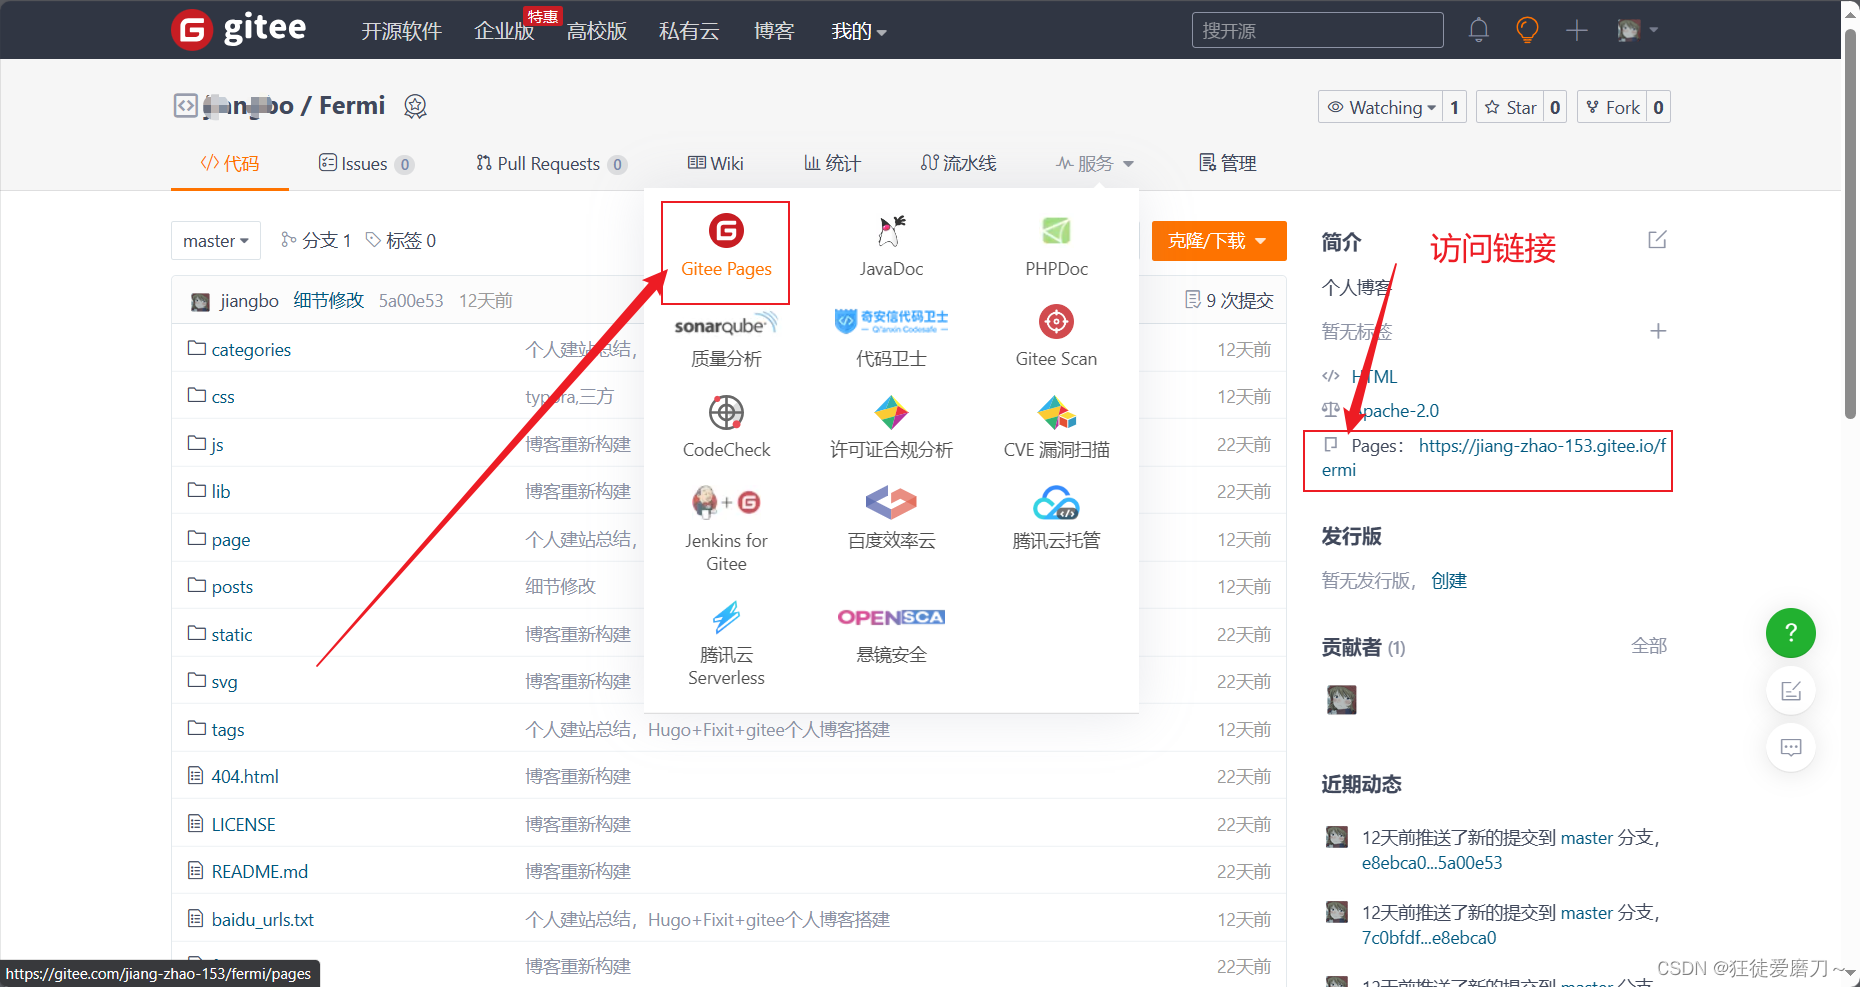View 全部 contributors
This screenshot has width=1860, height=987.
pos(1649,646)
